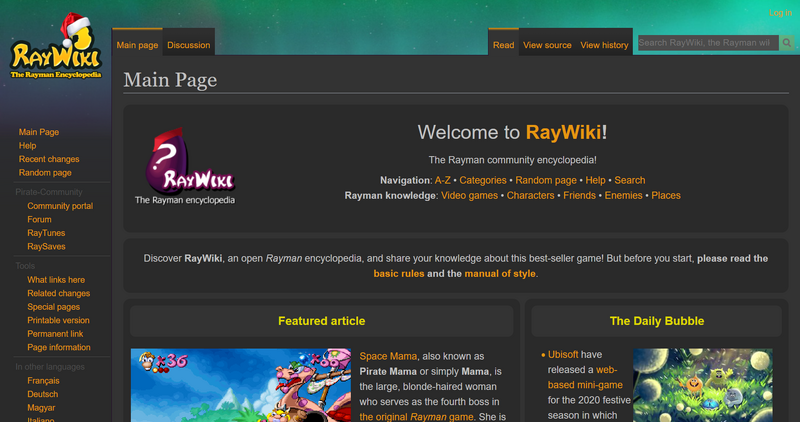Click Help in the Navigation row
800x422 pixels.
click(x=595, y=180)
